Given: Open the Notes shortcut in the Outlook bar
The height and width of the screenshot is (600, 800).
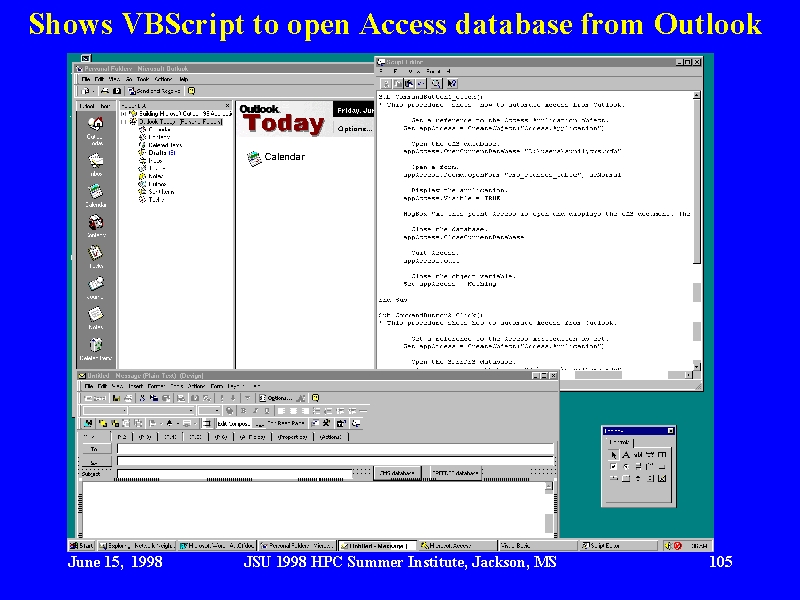Looking at the screenshot, I should point(95,317).
